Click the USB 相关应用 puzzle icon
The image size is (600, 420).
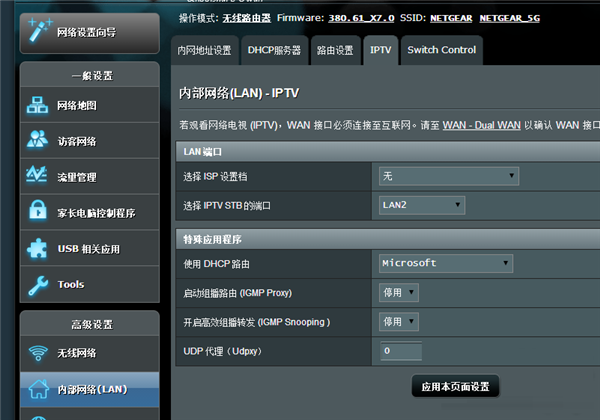click(x=38, y=248)
